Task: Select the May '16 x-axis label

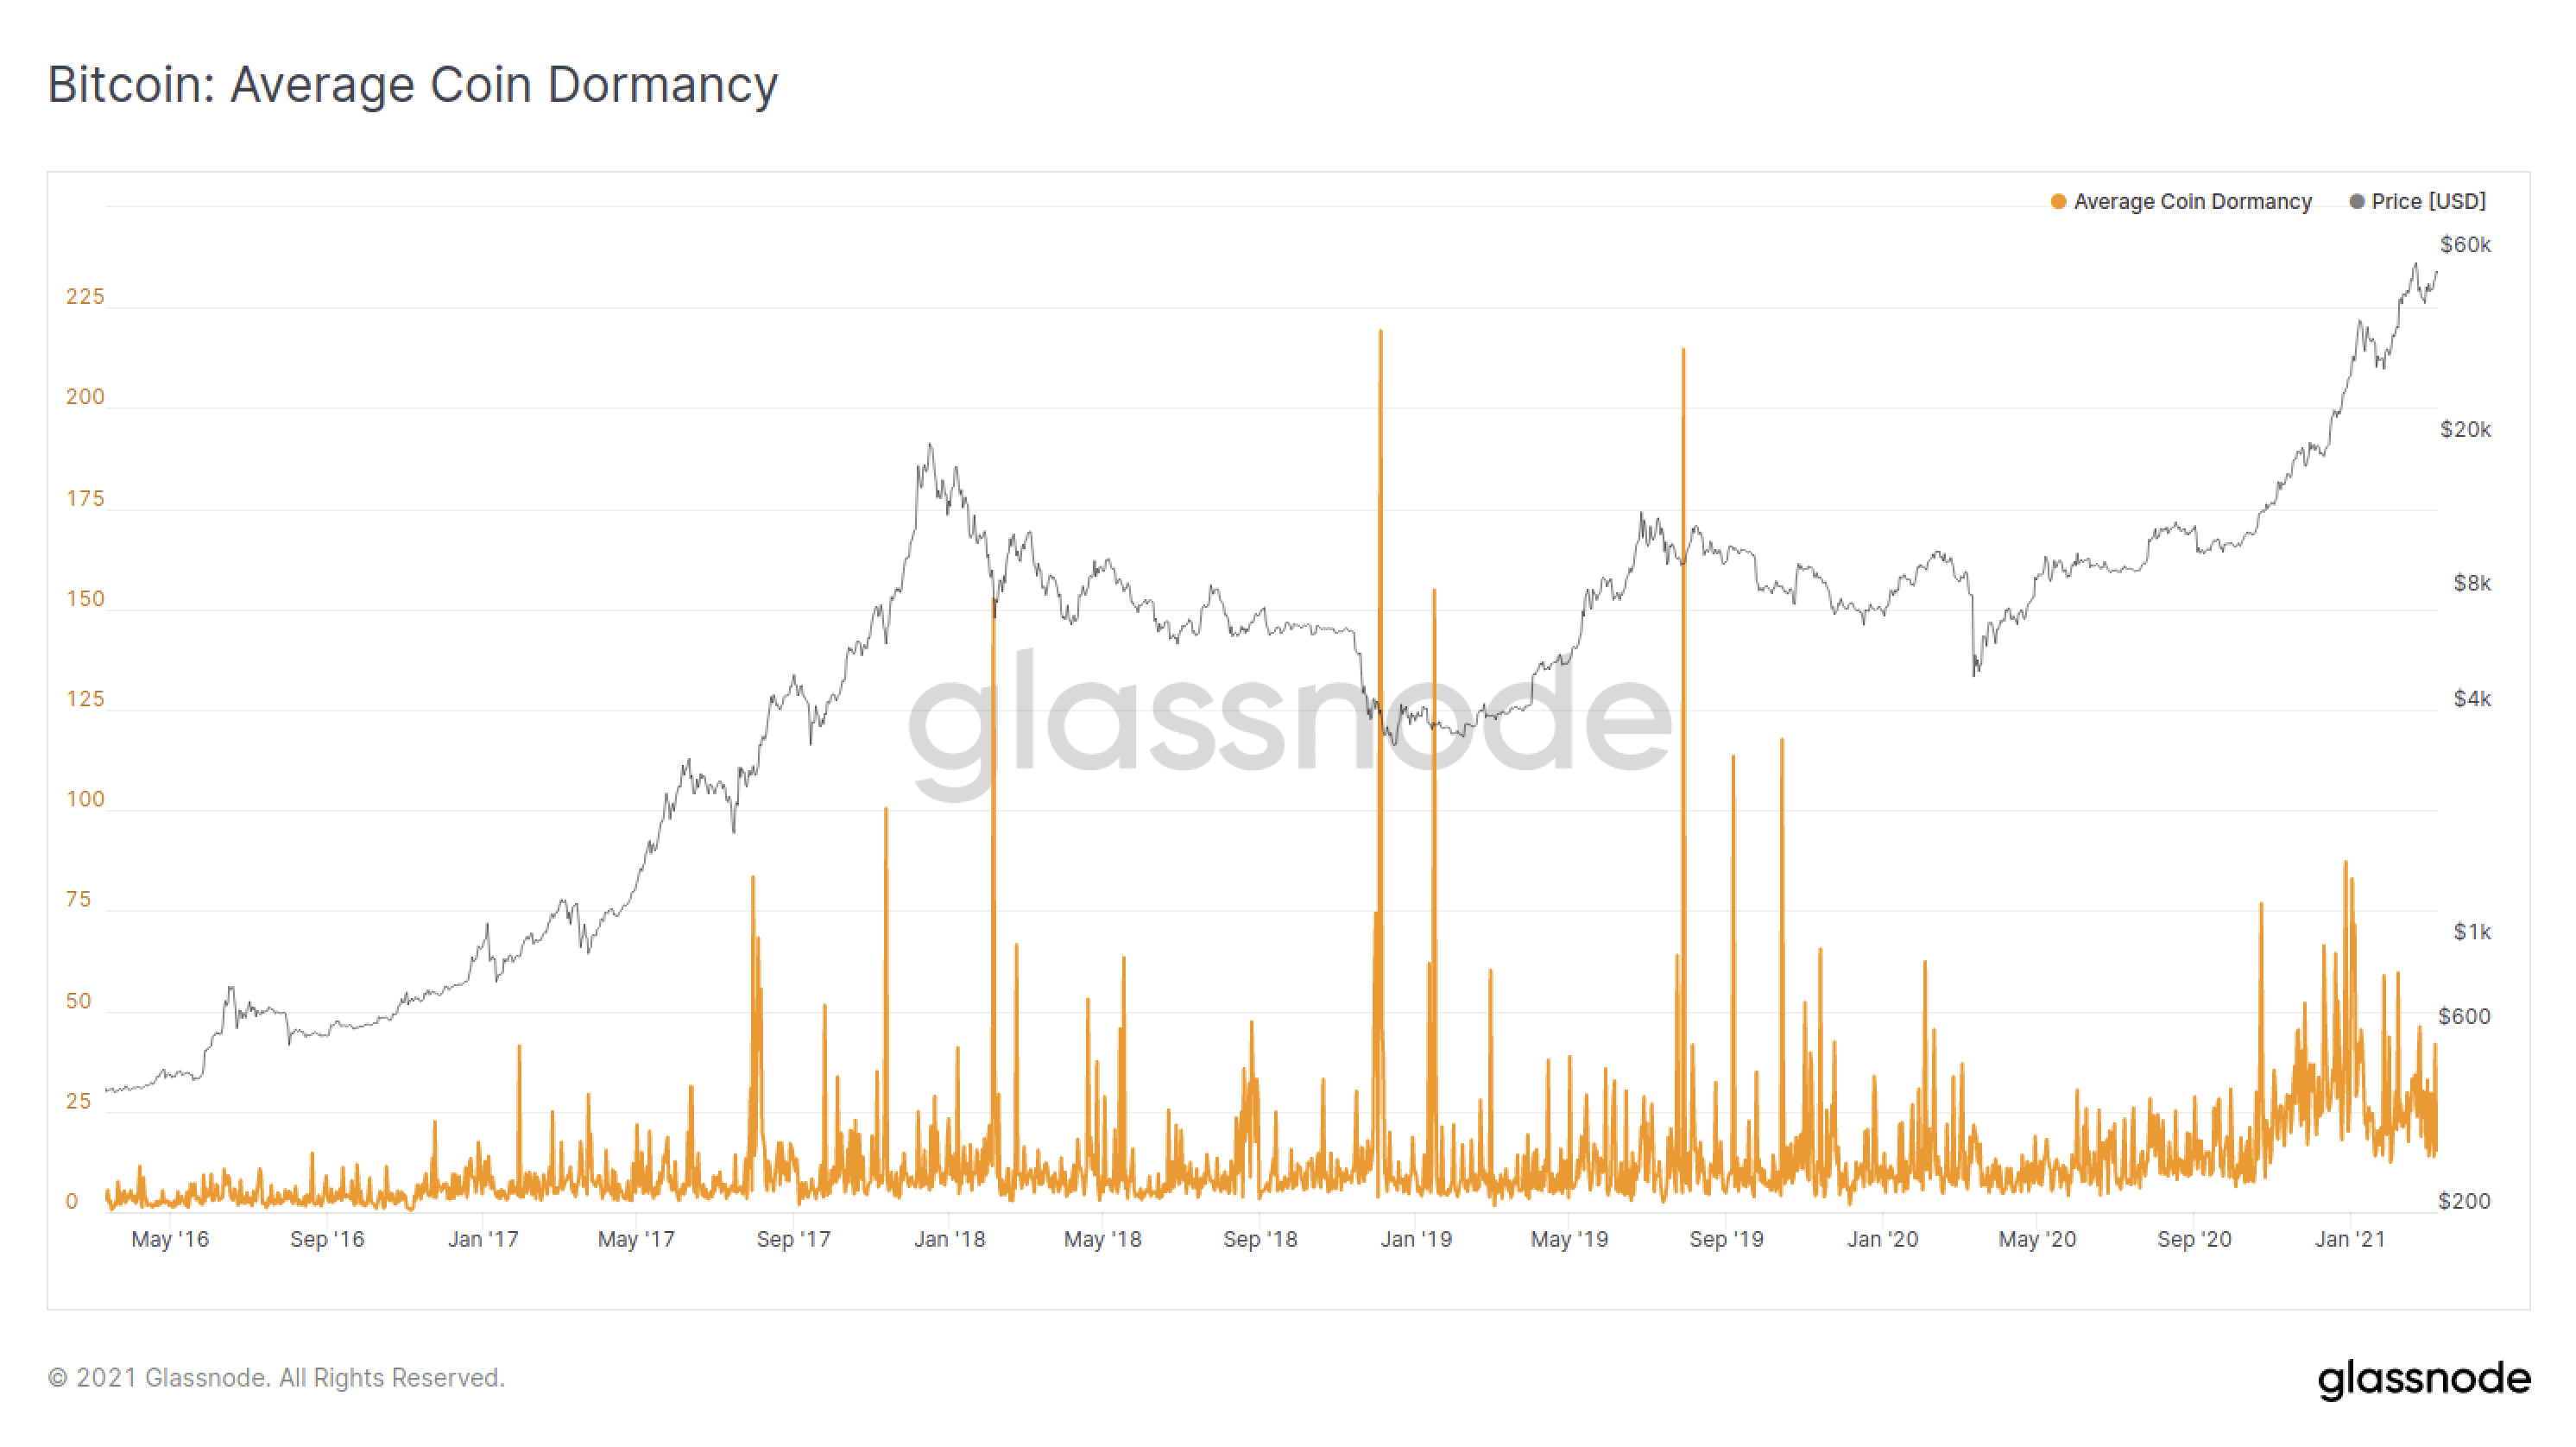Action: pyautogui.click(x=170, y=1239)
